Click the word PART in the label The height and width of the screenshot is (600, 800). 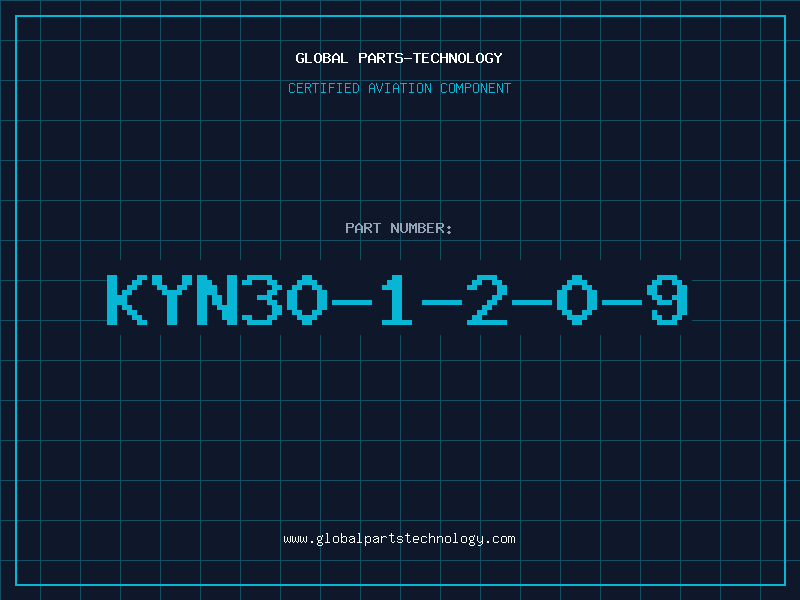[x=363, y=228]
